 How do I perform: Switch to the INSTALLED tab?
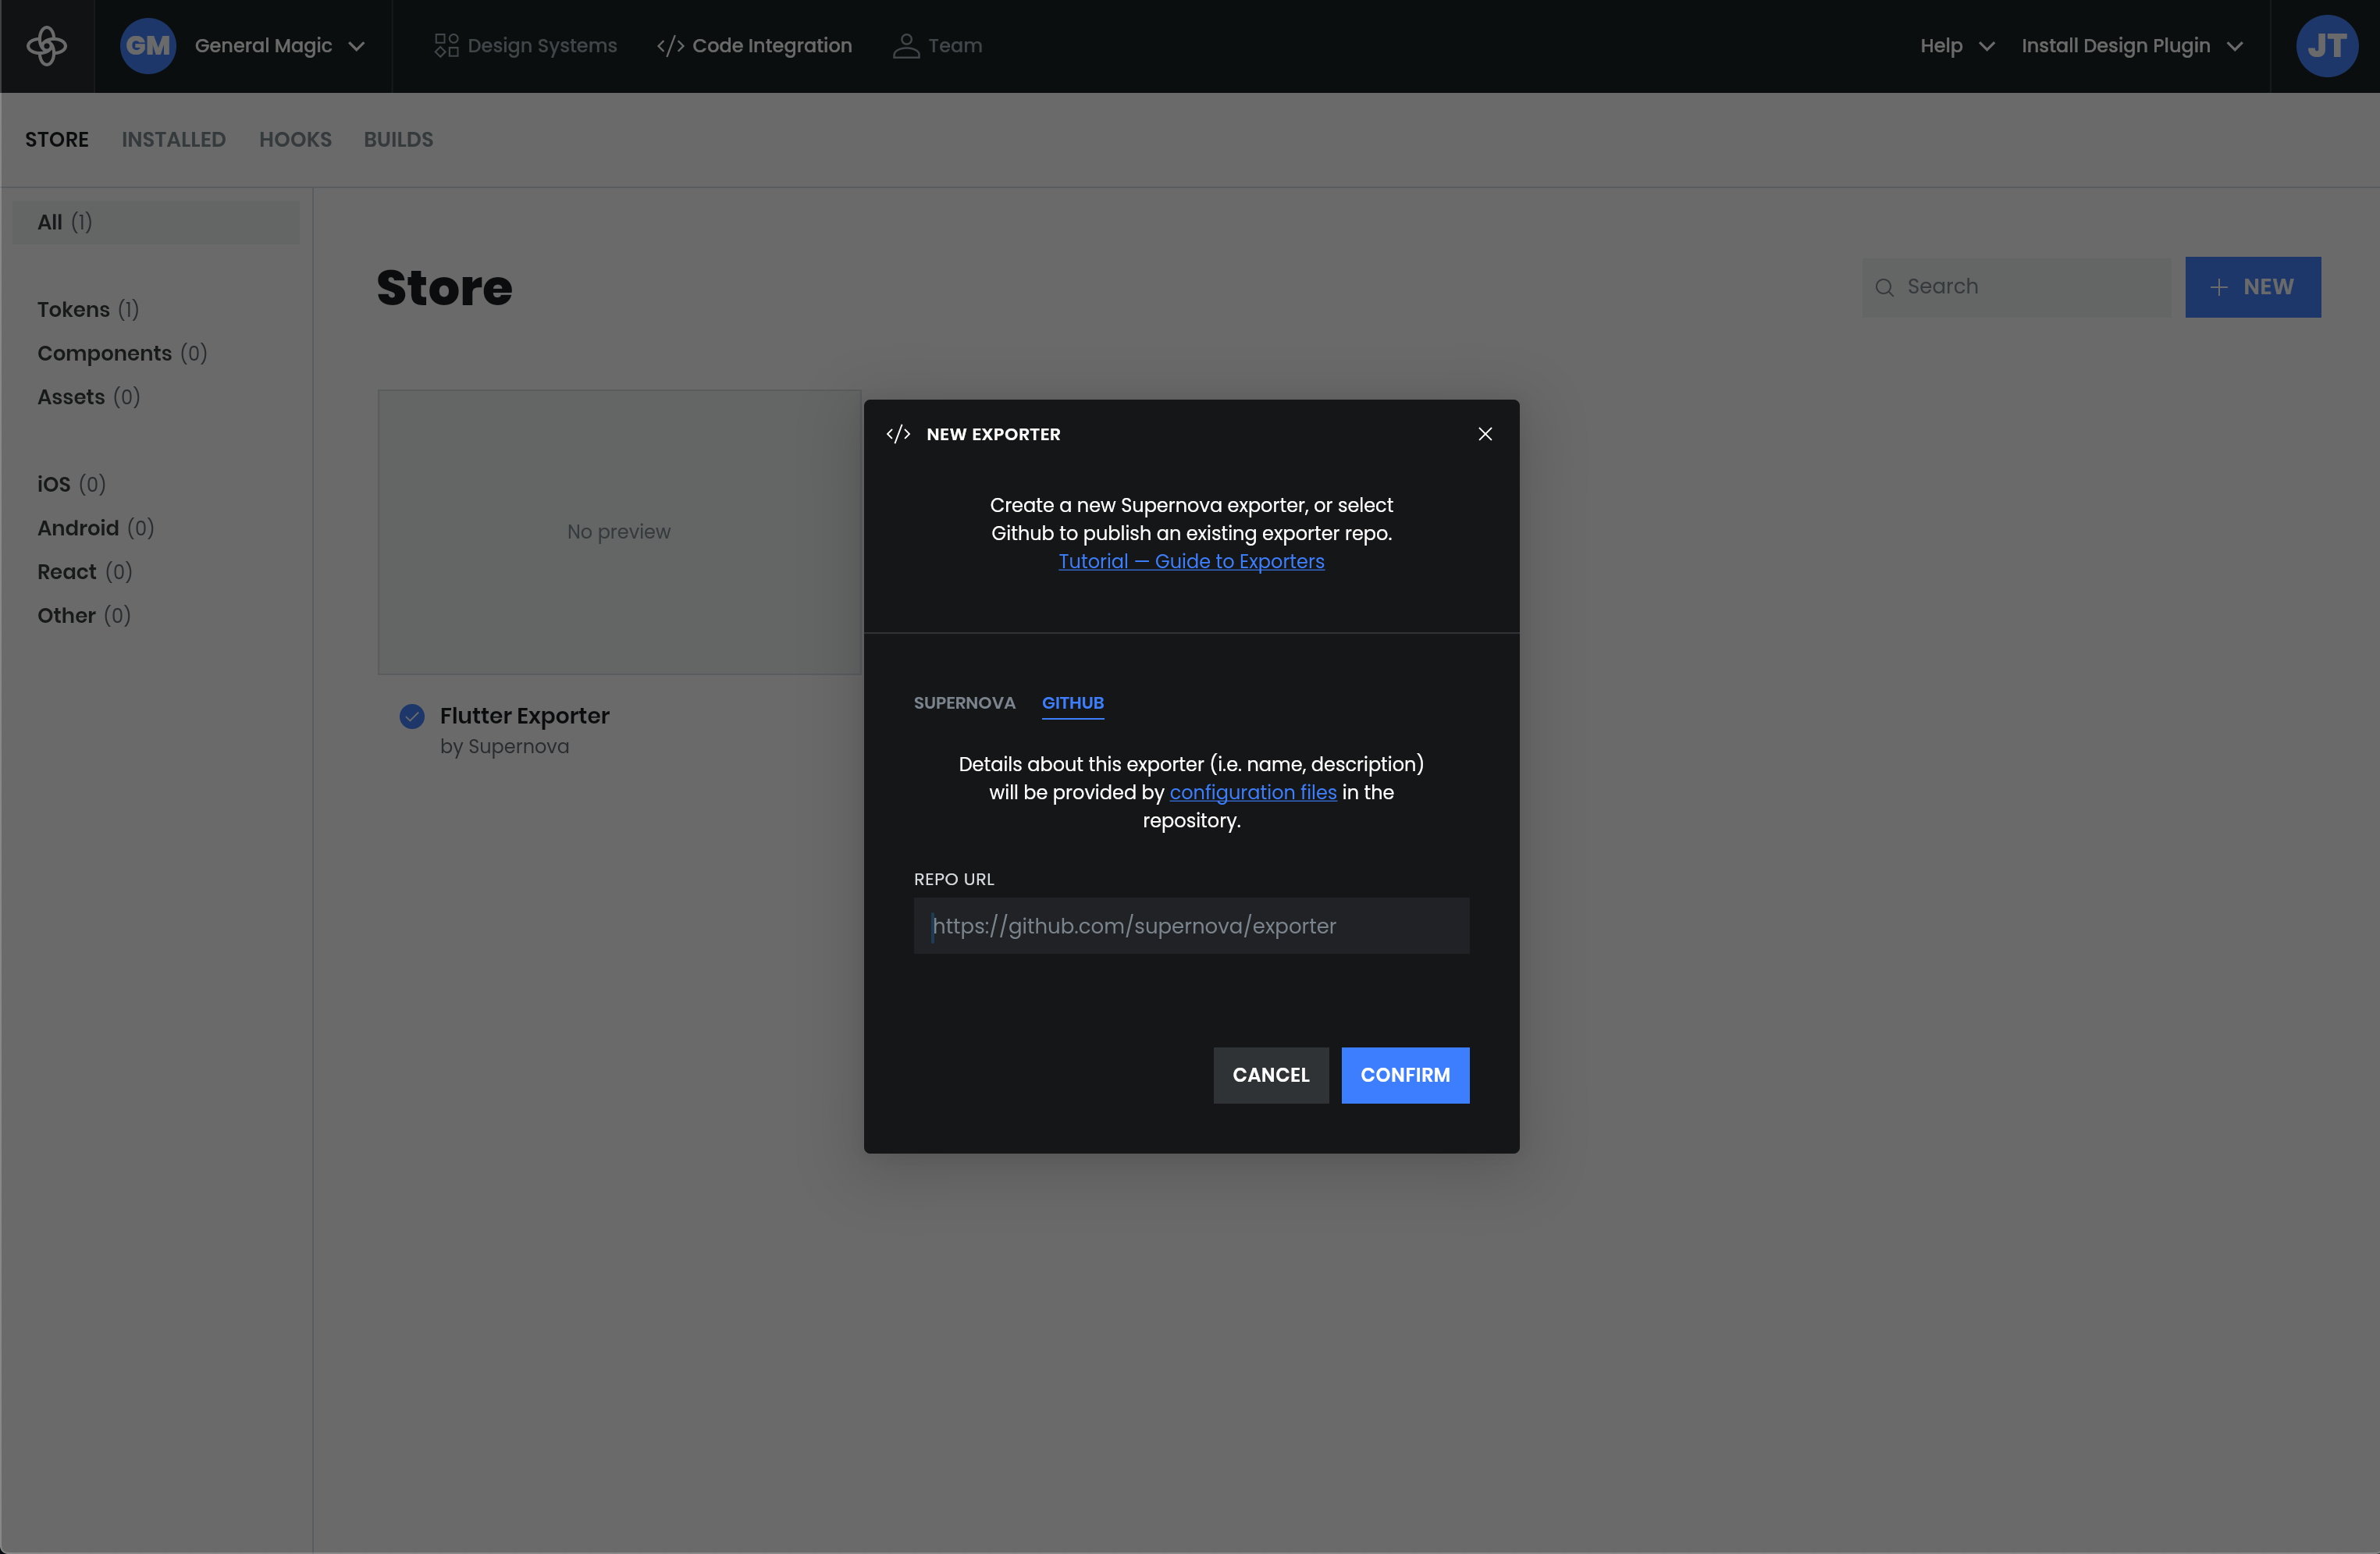[x=174, y=140]
